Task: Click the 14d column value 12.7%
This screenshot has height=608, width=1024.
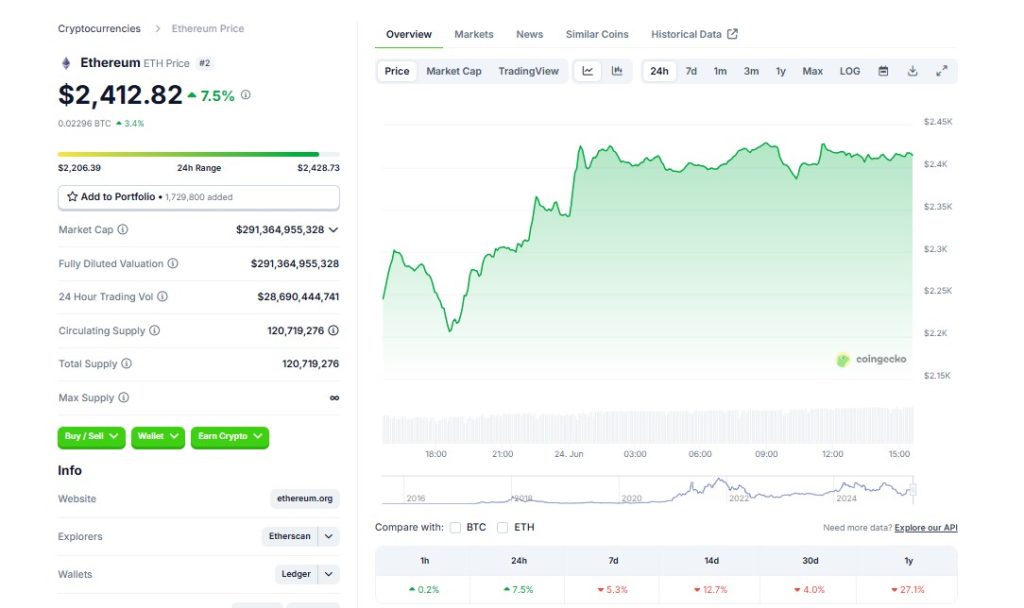Action: [711, 589]
